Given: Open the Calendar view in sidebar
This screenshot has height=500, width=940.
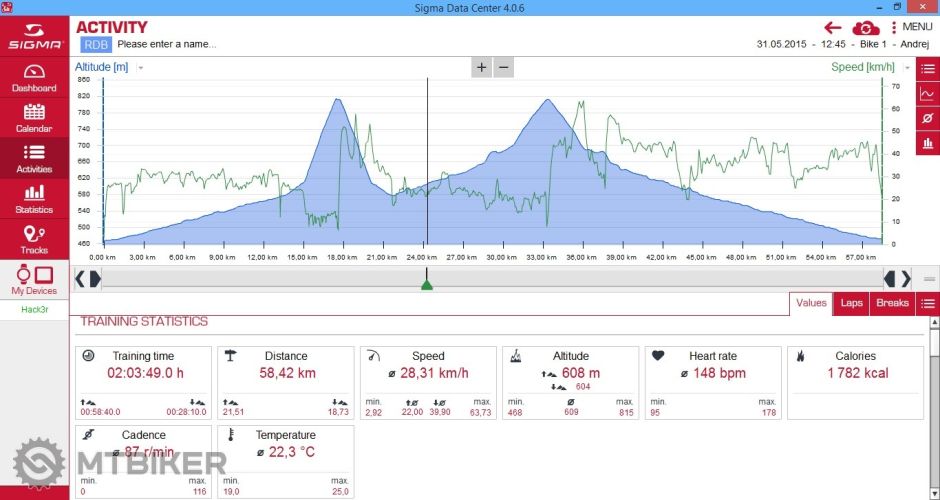Looking at the screenshot, I should 34,118.
